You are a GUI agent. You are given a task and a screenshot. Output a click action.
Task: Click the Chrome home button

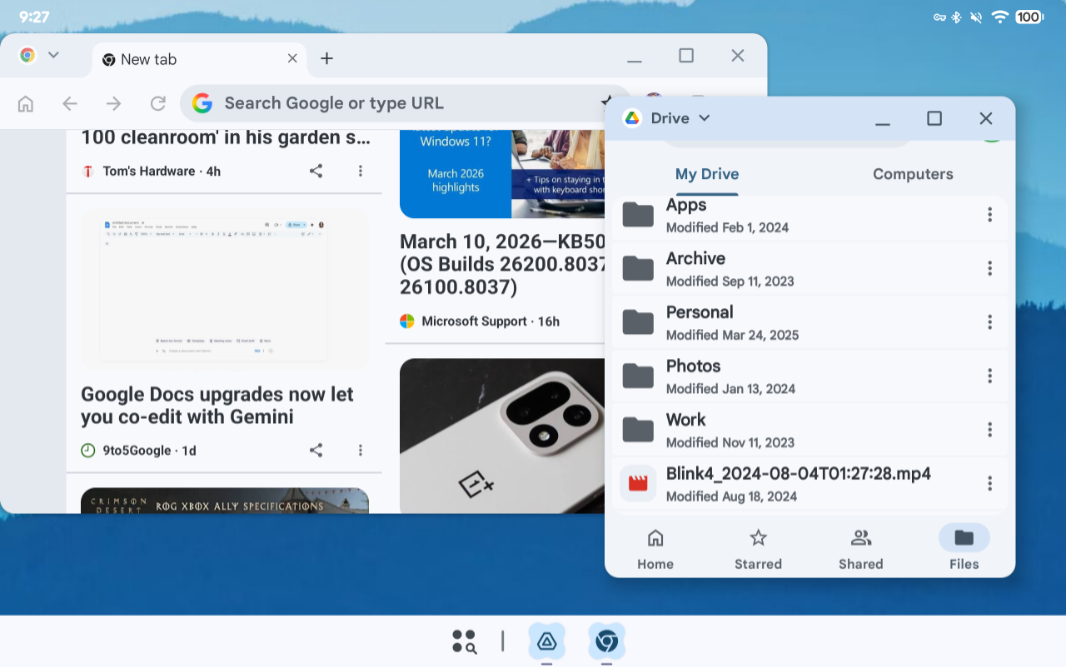point(26,103)
